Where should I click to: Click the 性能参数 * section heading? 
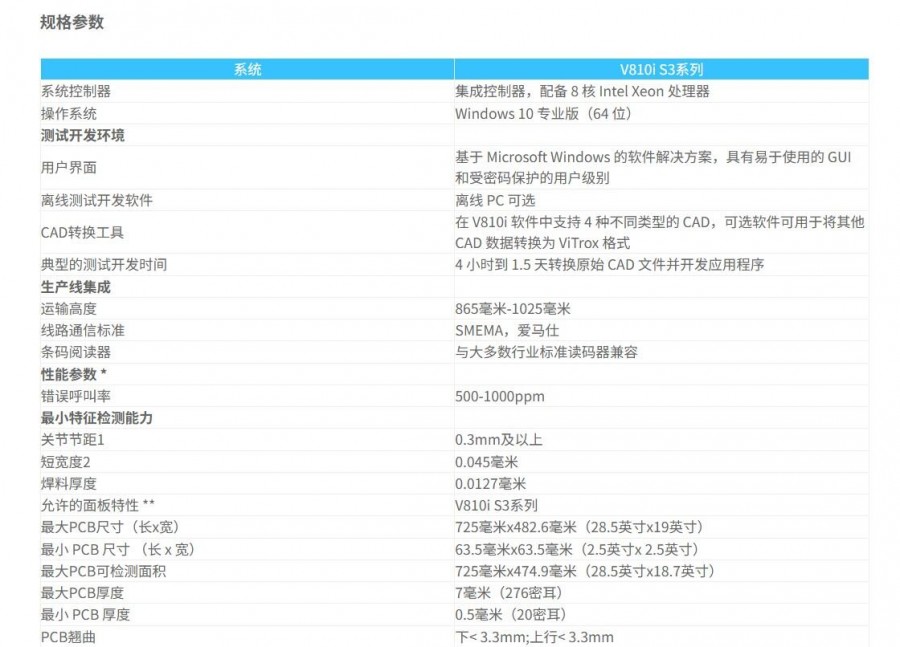point(74,374)
